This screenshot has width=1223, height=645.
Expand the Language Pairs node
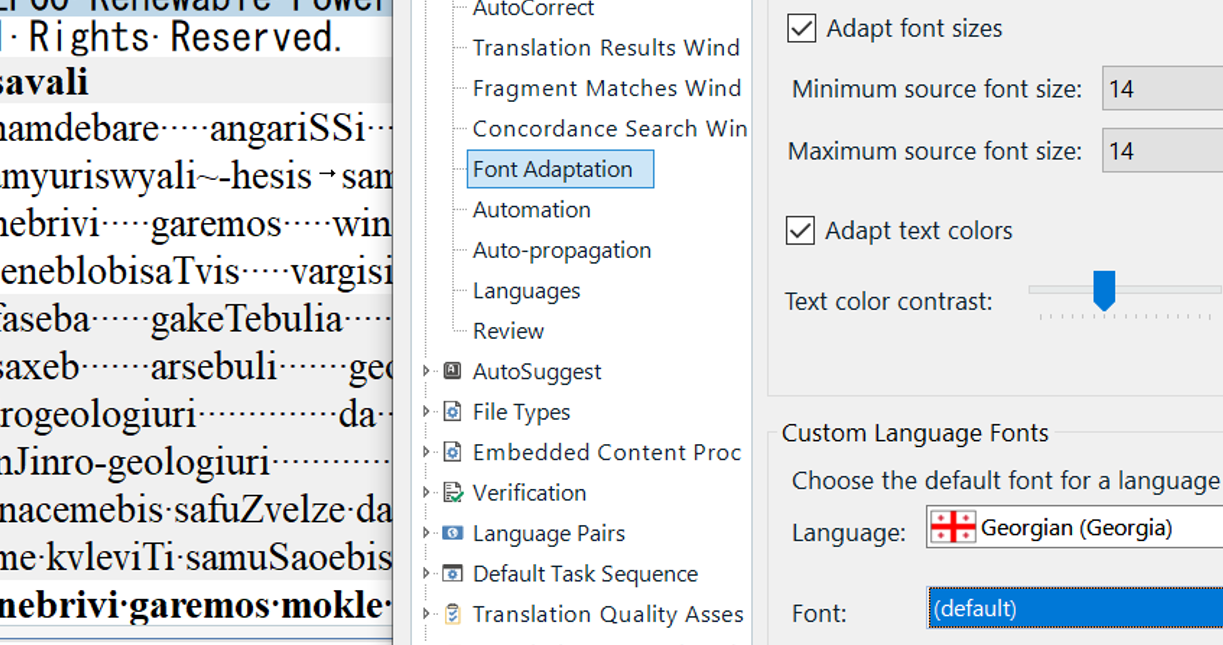click(427, 533)
